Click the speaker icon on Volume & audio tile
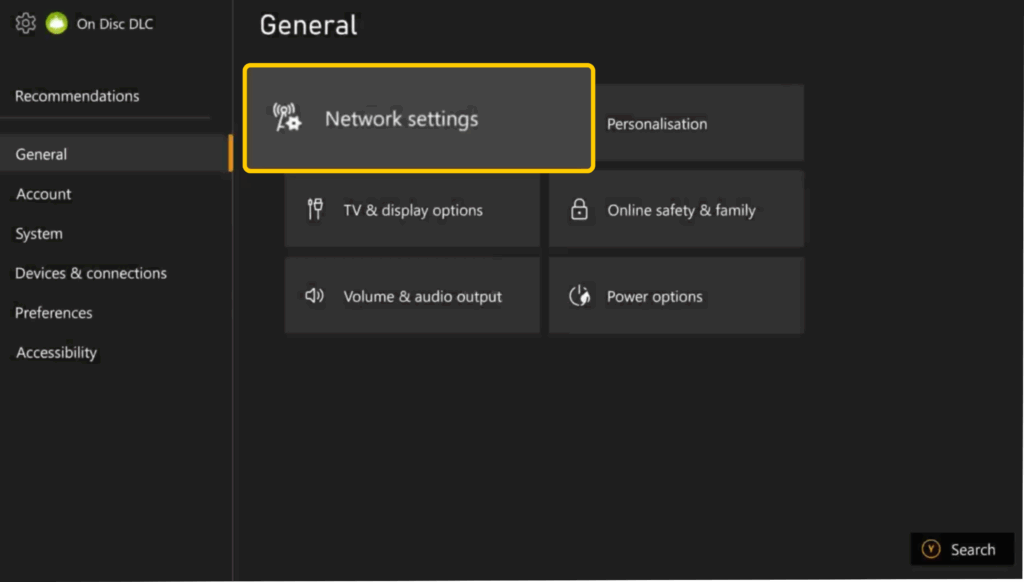 314,295
